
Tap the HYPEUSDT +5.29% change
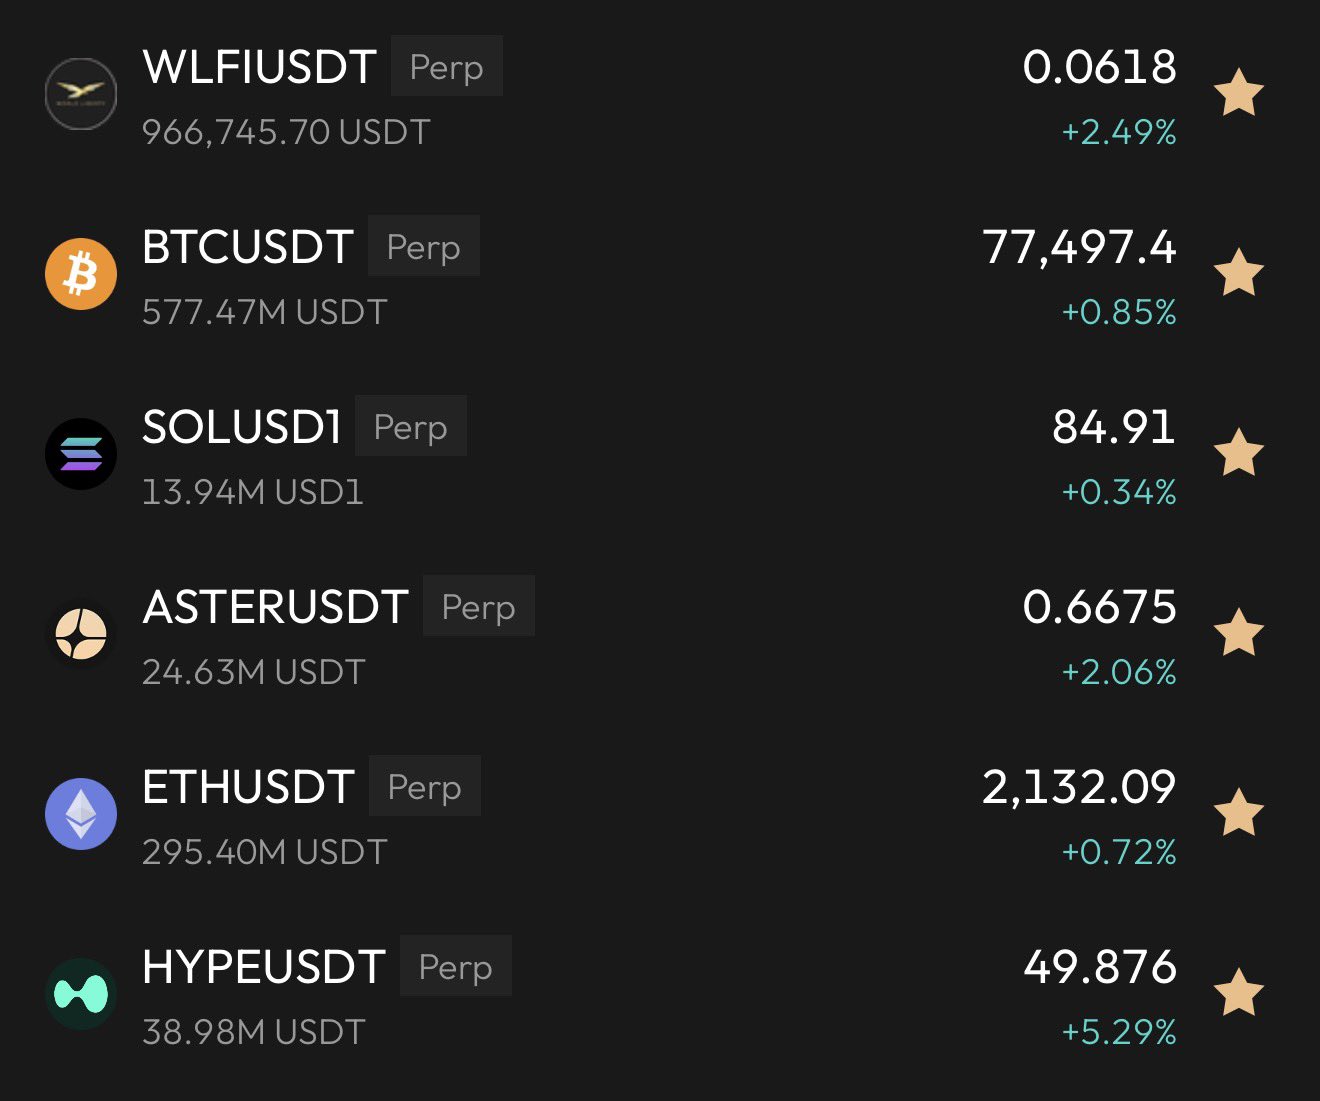pyautogui.click(x=1119, y=1032)
